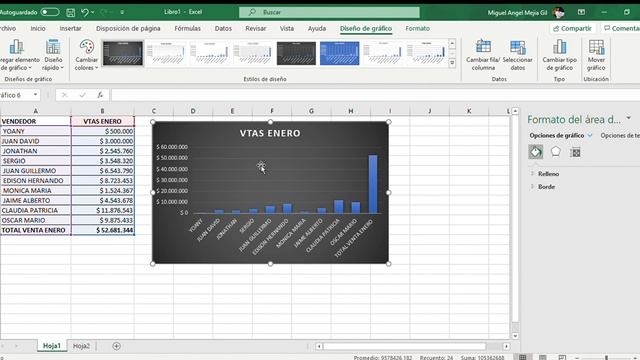Switch to Normal view icon in status bar
This screenshot has height=360, width=640.
523,357
